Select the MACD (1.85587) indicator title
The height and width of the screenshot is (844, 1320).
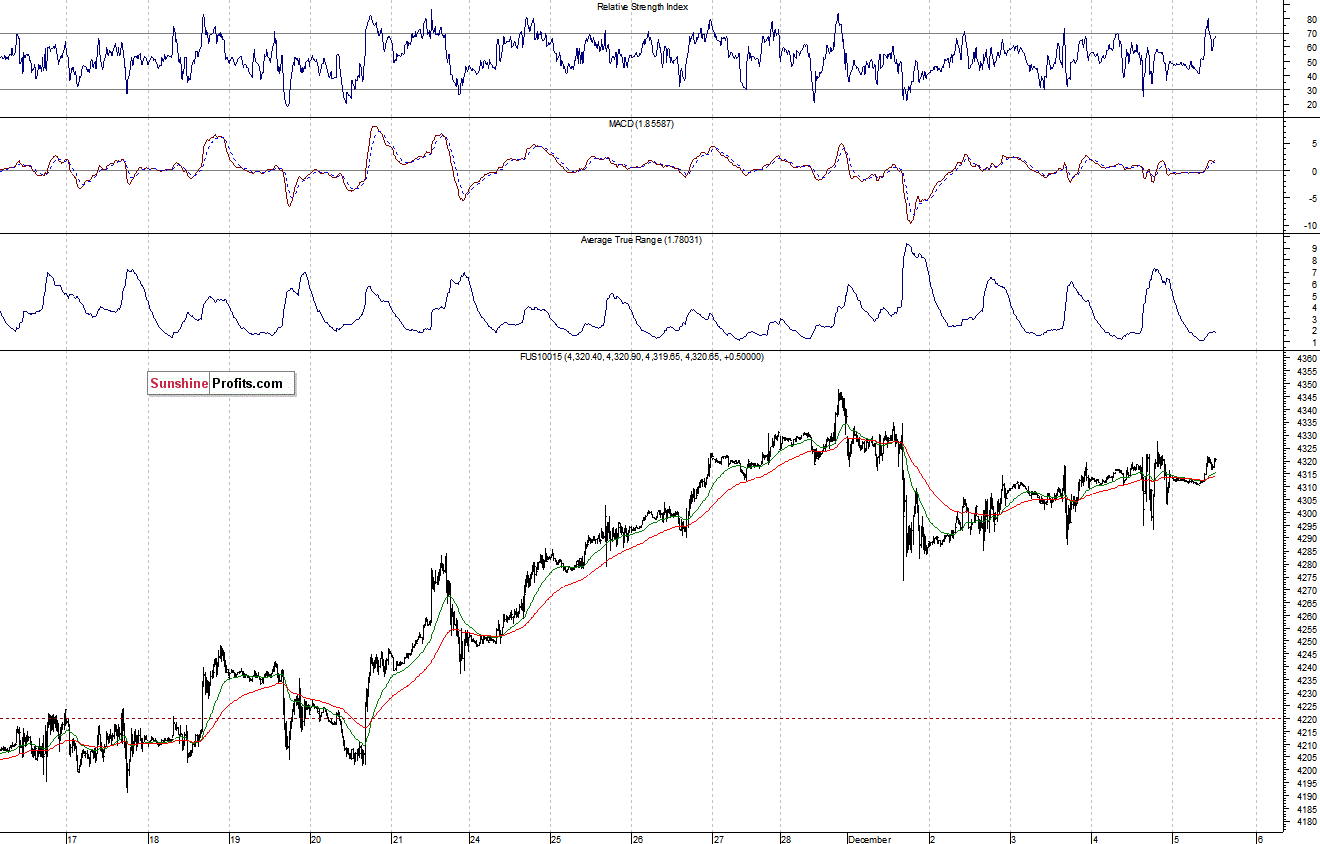click(x=643, y=123)
